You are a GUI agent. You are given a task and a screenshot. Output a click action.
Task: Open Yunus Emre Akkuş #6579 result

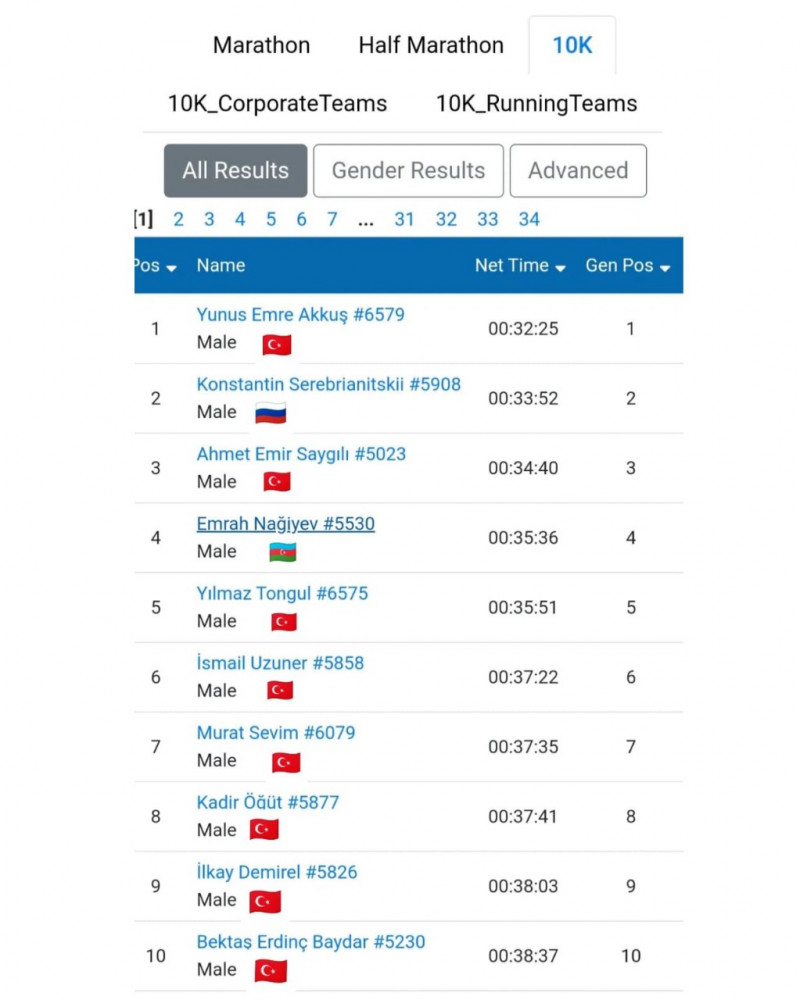tap(300, 314)
